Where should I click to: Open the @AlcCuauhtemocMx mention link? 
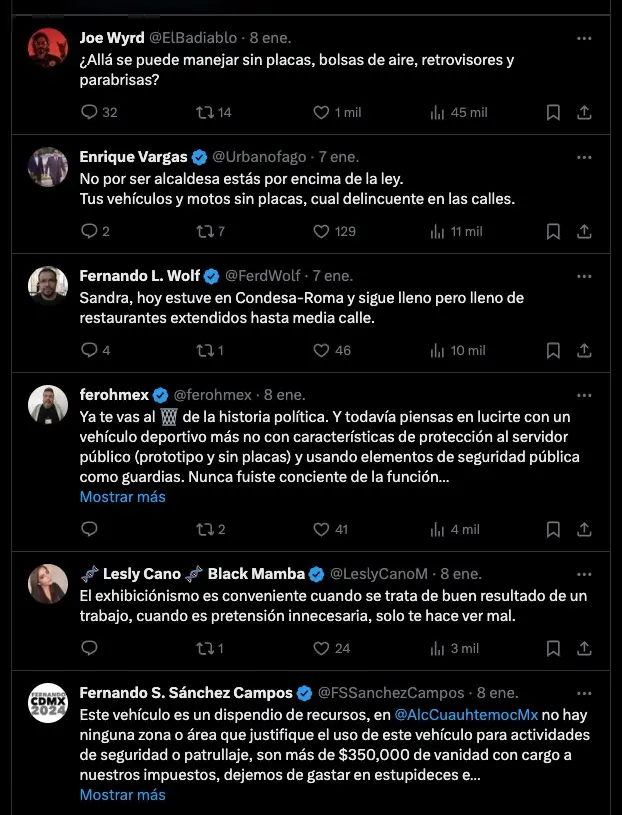466,715
